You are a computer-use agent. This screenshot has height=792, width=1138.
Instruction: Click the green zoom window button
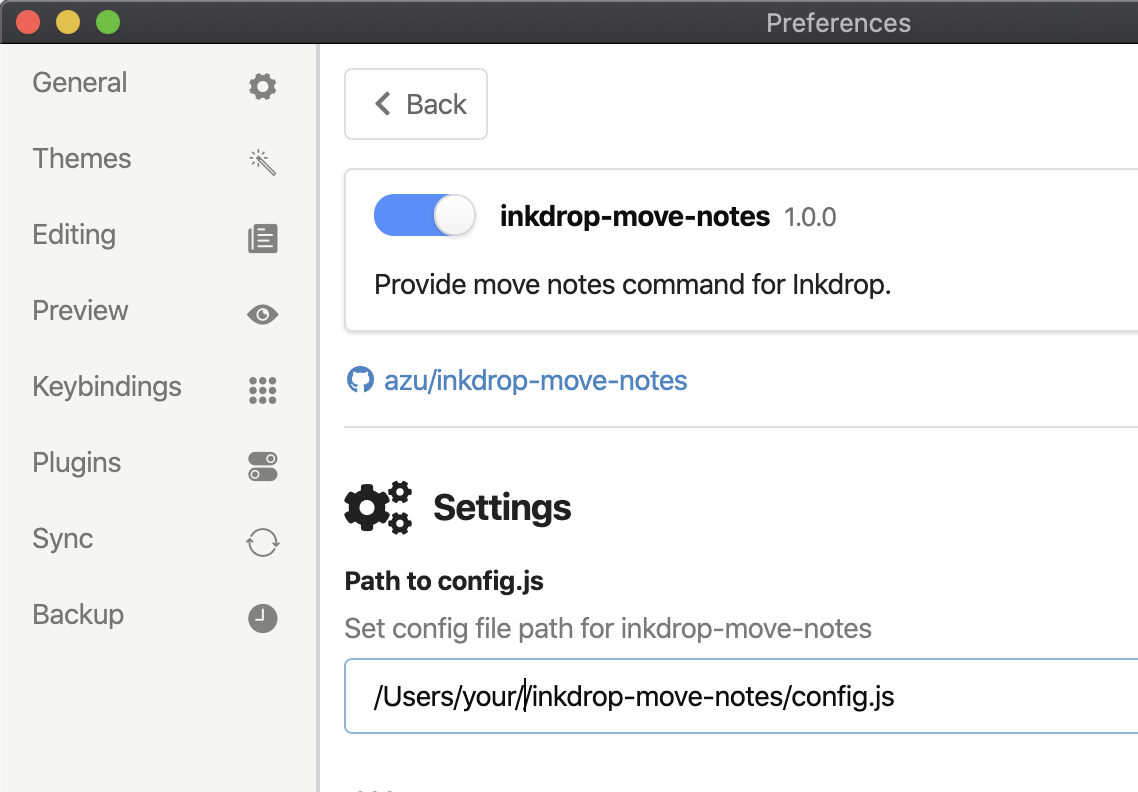[x=108, y=22]
